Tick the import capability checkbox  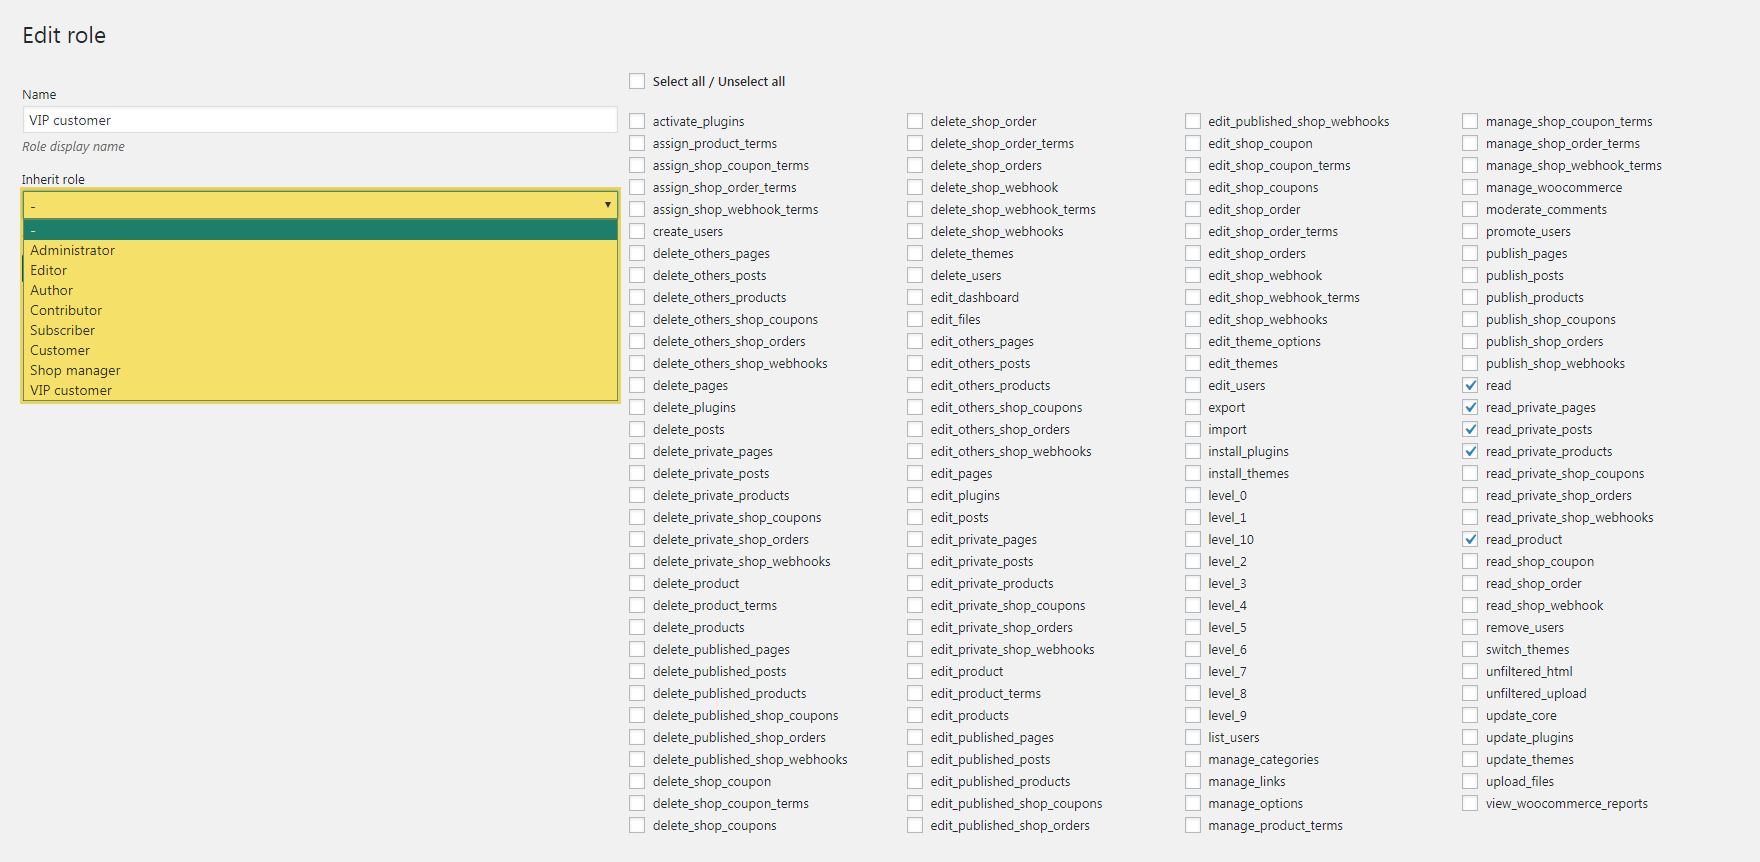(1193, 429)
